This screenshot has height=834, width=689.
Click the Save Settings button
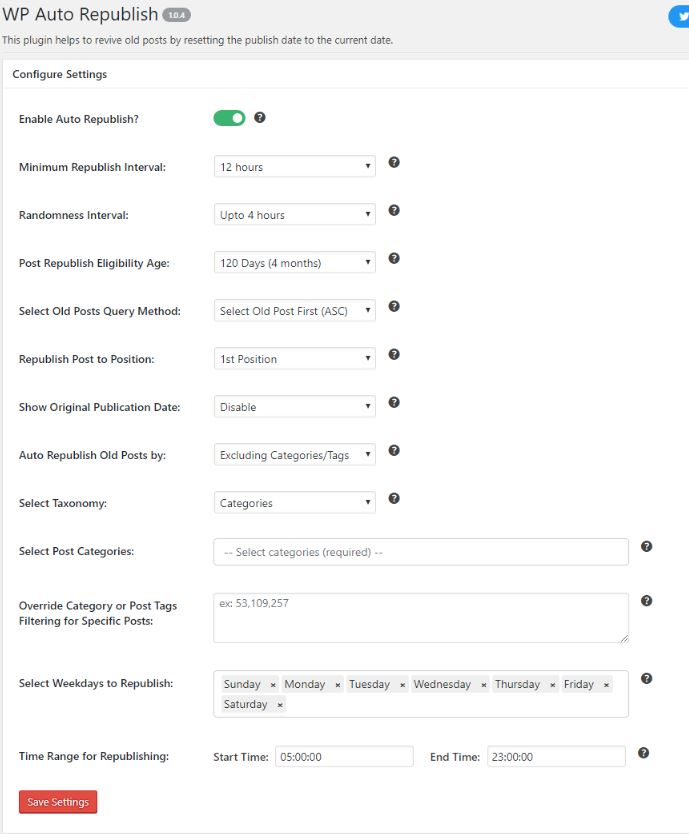(x=58, y=802)
